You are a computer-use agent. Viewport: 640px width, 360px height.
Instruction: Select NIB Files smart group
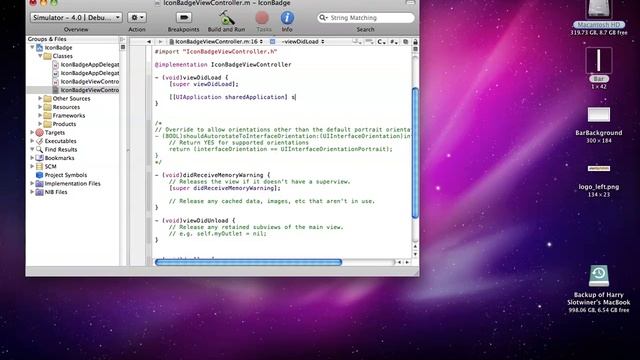click(56, 192)
